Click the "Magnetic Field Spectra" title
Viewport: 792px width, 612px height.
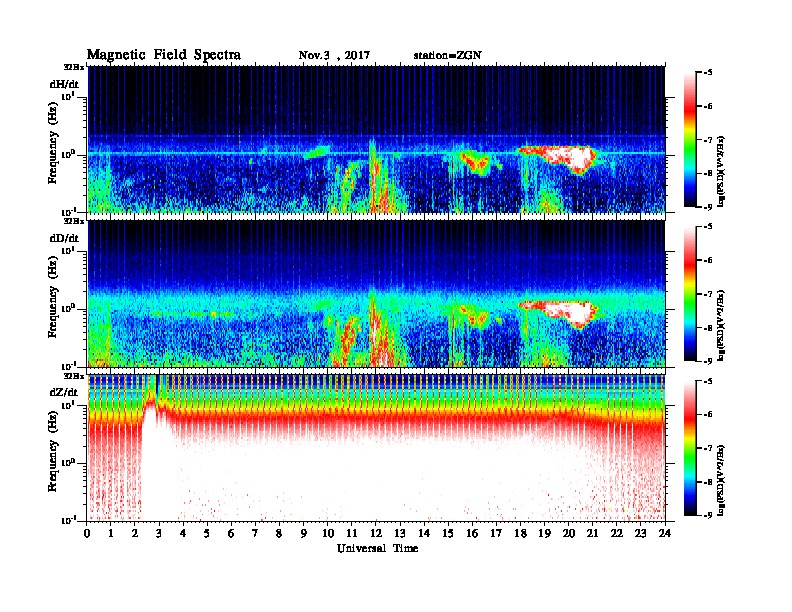click(164, 55)
